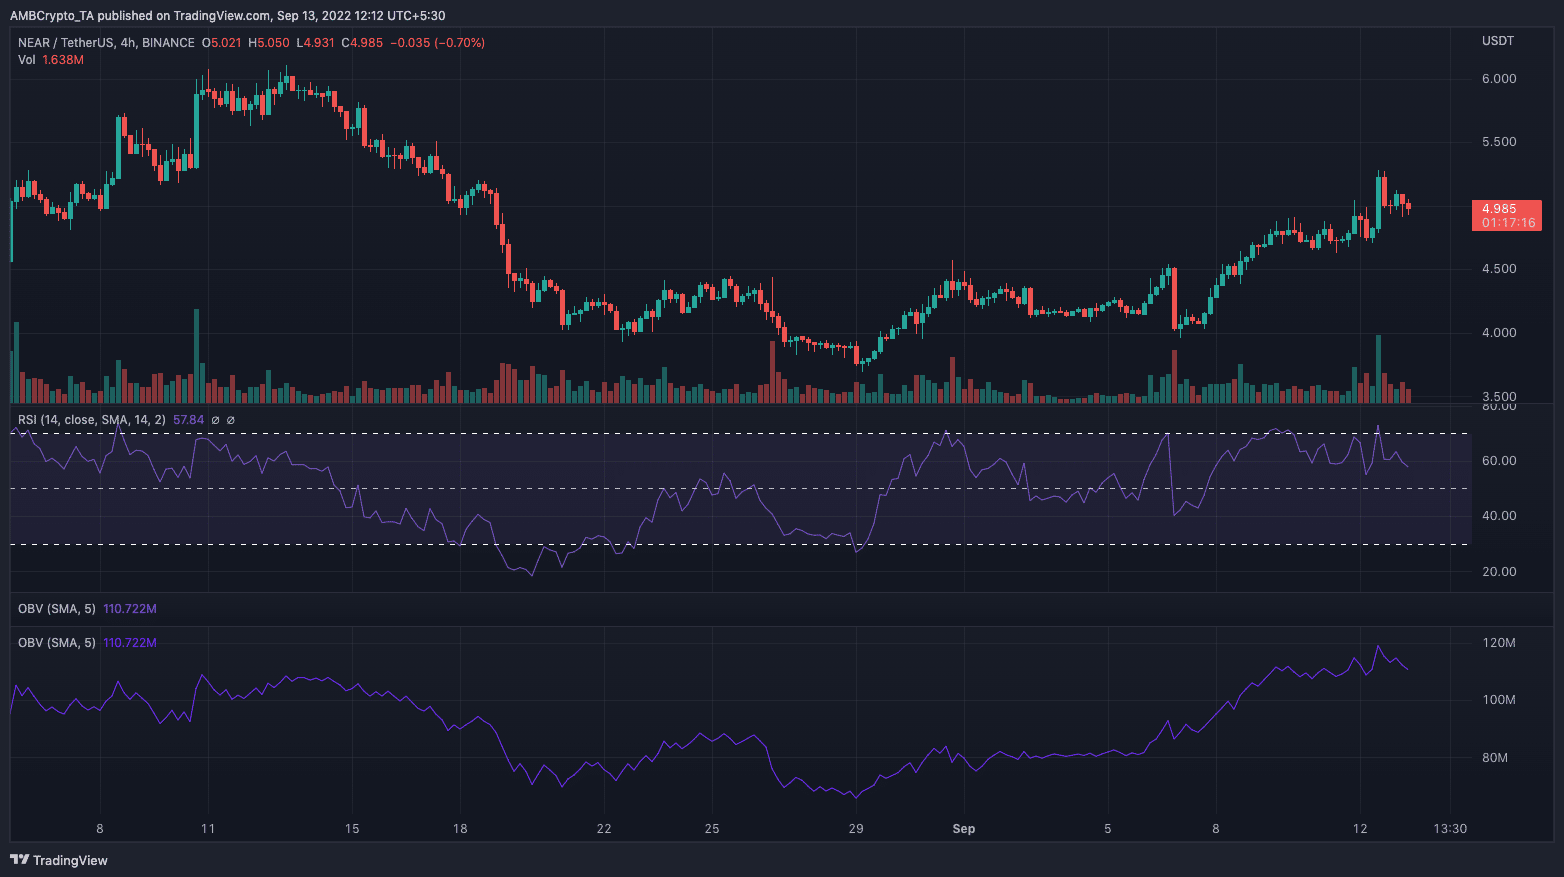Click the upper OBV (SMA, 5) label

pyautogui.click(x=57, y=609)
